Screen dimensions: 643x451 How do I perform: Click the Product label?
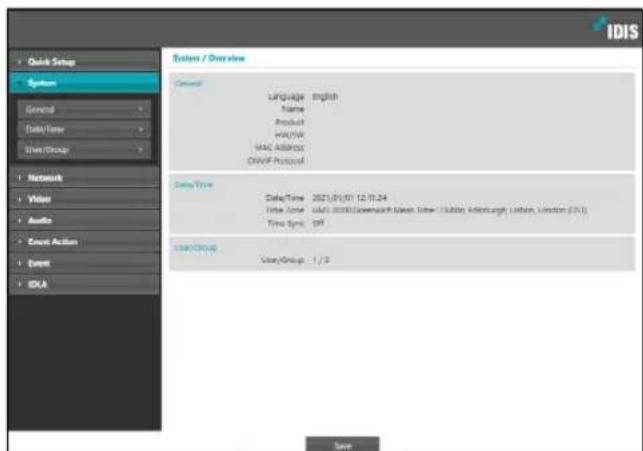pyautogui.click(x=290, y=122)
